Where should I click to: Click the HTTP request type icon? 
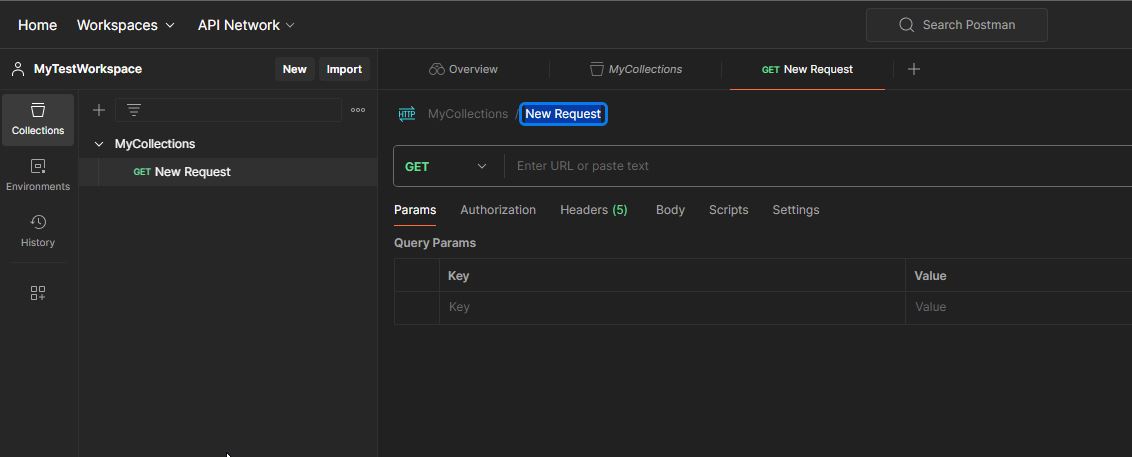(407, 114)
